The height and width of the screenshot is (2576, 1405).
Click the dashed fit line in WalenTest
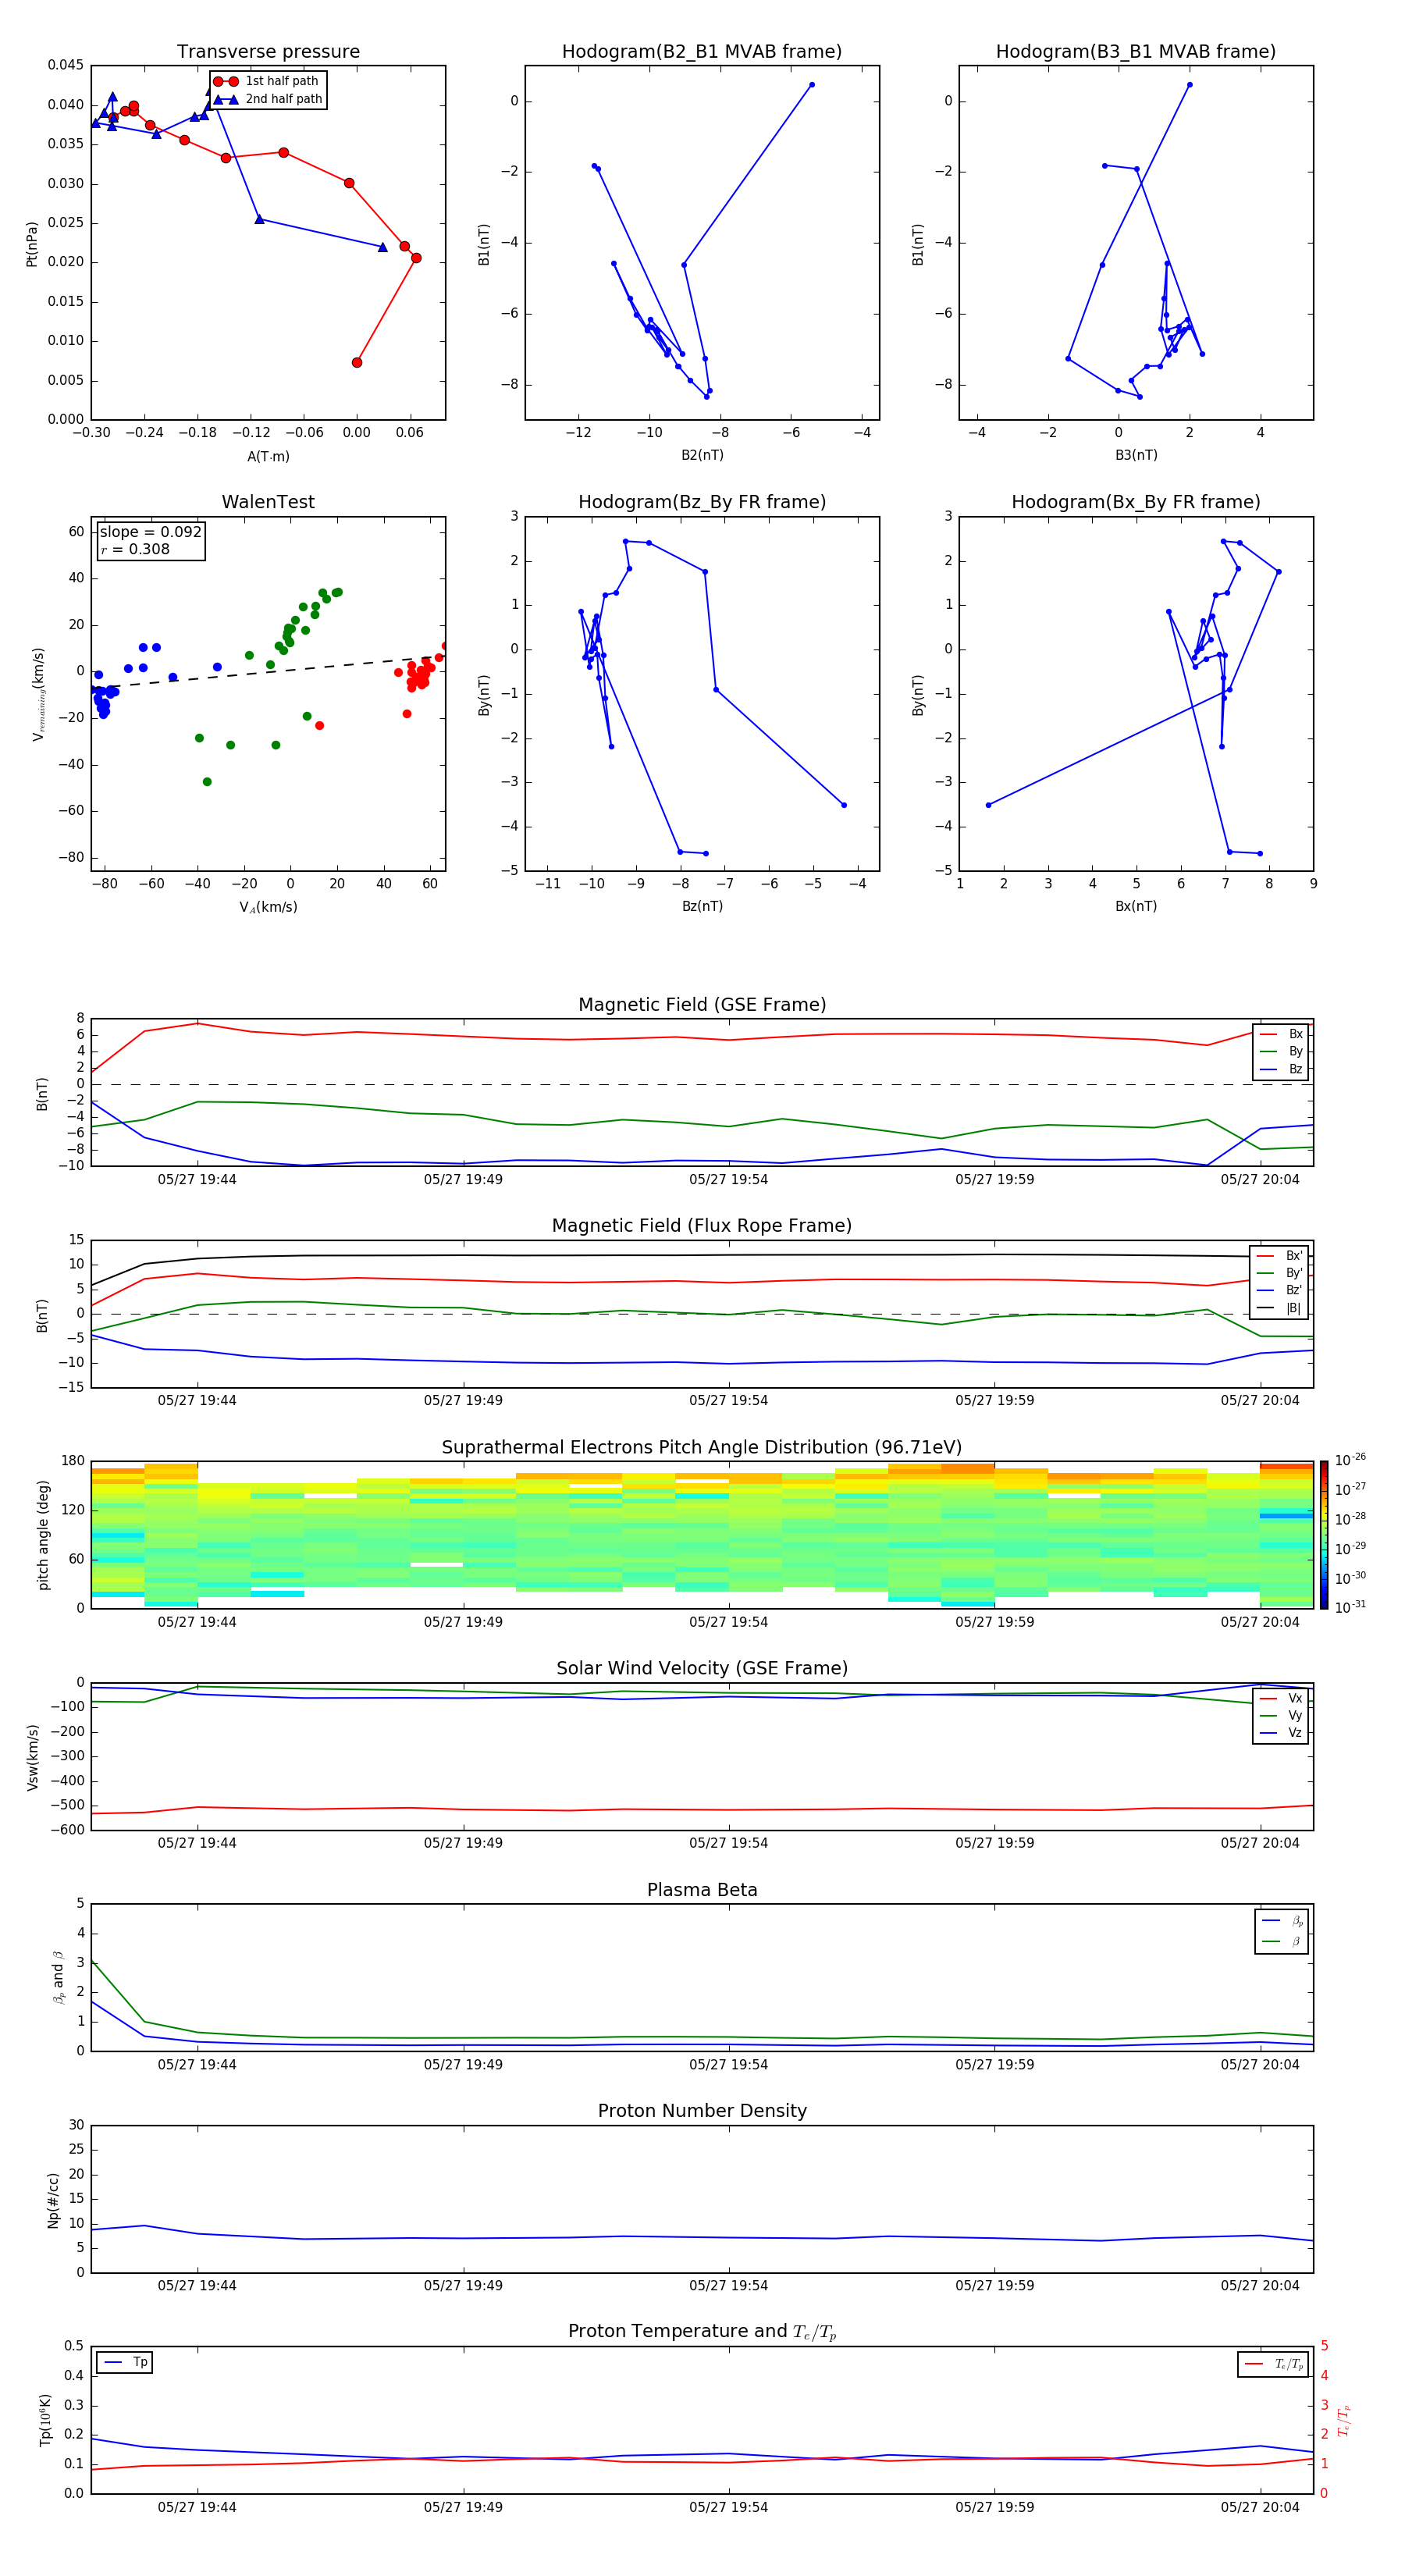click(x=268, y=672)
